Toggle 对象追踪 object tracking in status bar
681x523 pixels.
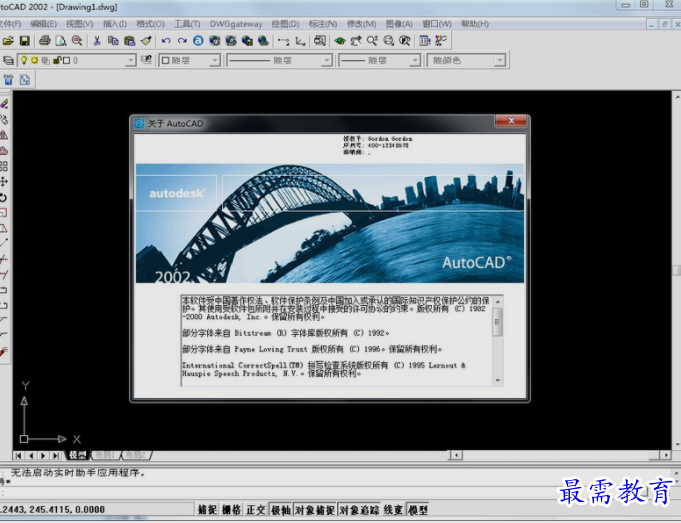coord(359,510)
